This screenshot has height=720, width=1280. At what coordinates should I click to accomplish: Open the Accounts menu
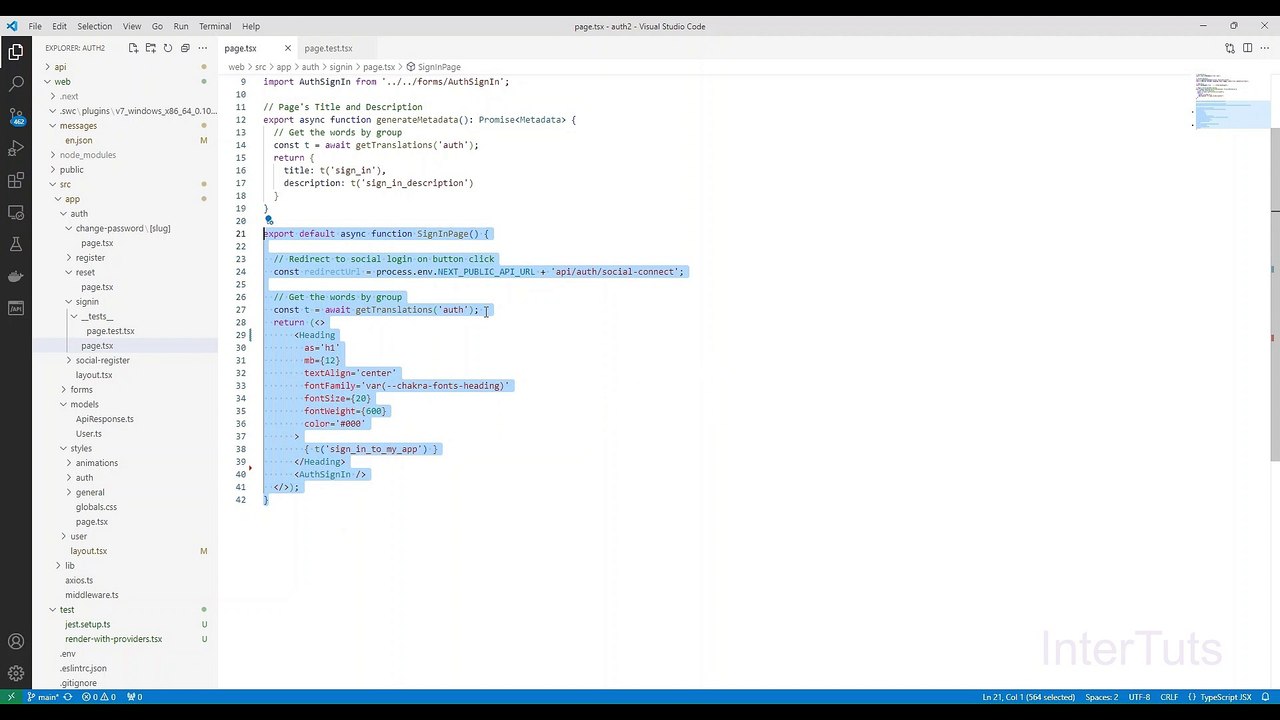(16, 642)
